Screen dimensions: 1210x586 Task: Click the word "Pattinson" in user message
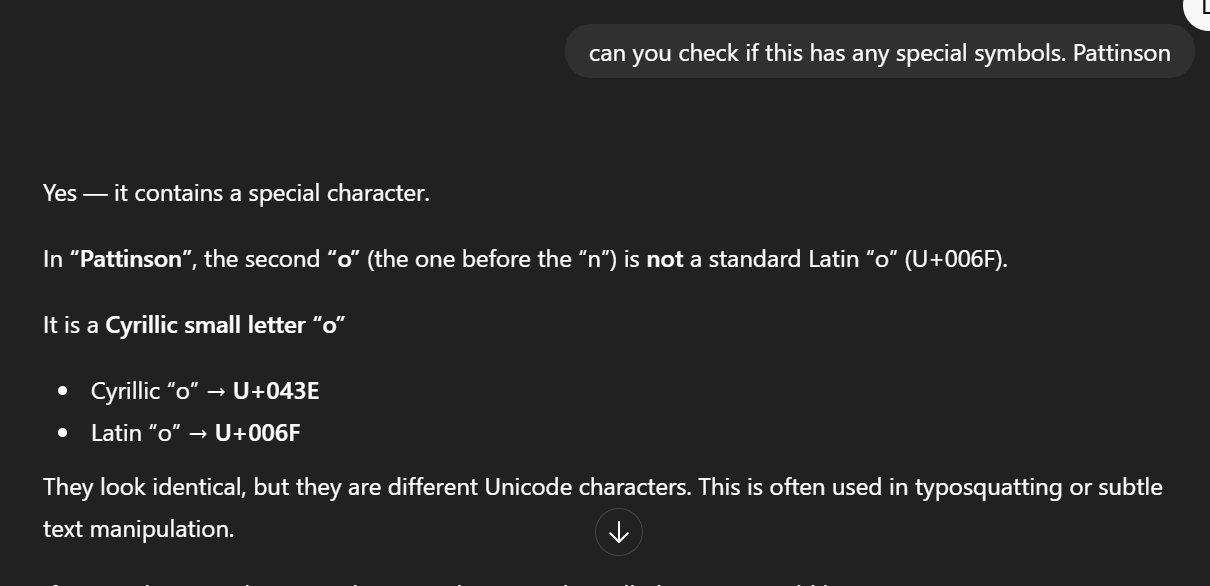coord(1121,53)
